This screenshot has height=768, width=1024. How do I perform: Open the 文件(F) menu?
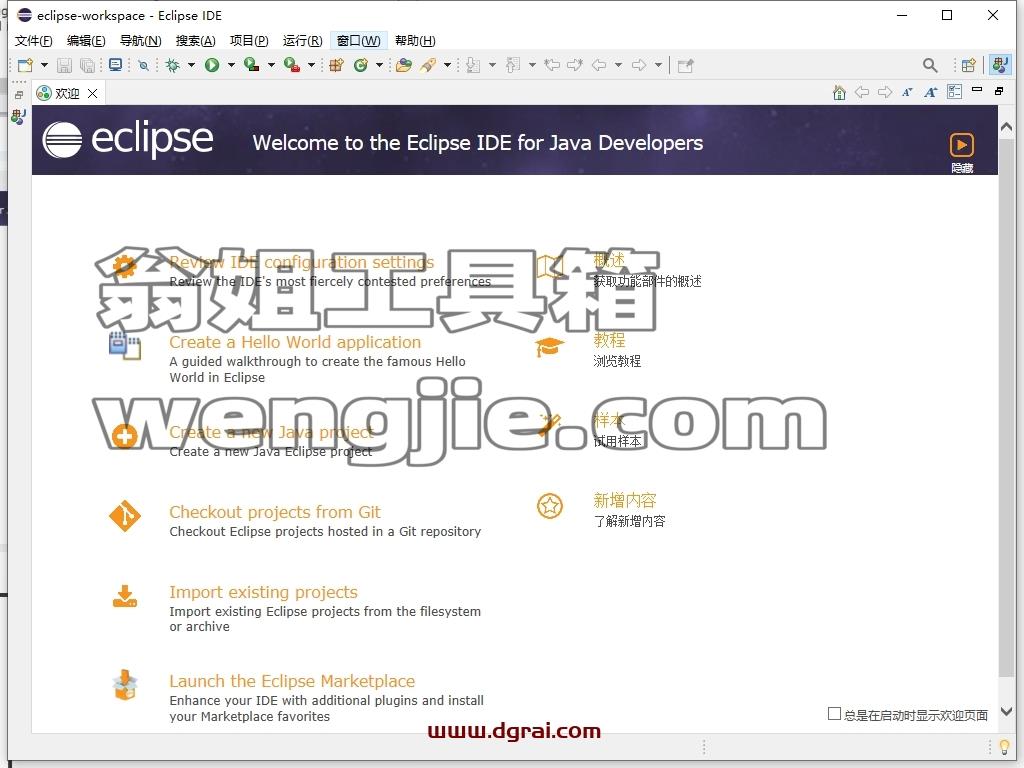tap(33, 41)
